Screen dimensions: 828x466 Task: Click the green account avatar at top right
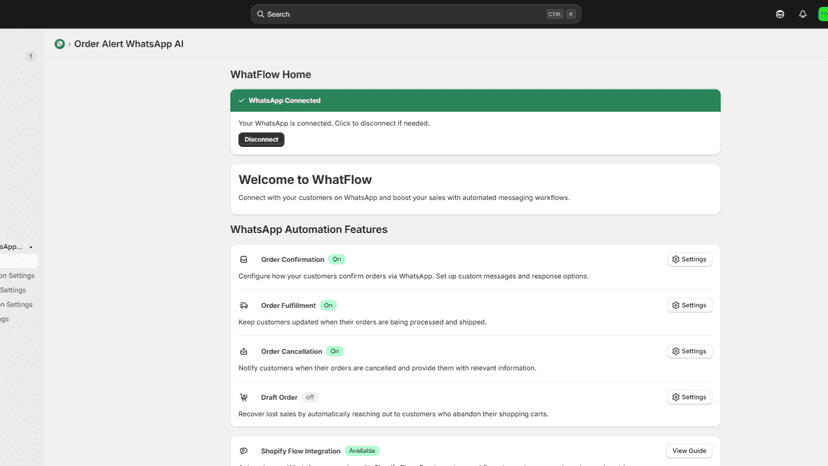pos(823,14)
